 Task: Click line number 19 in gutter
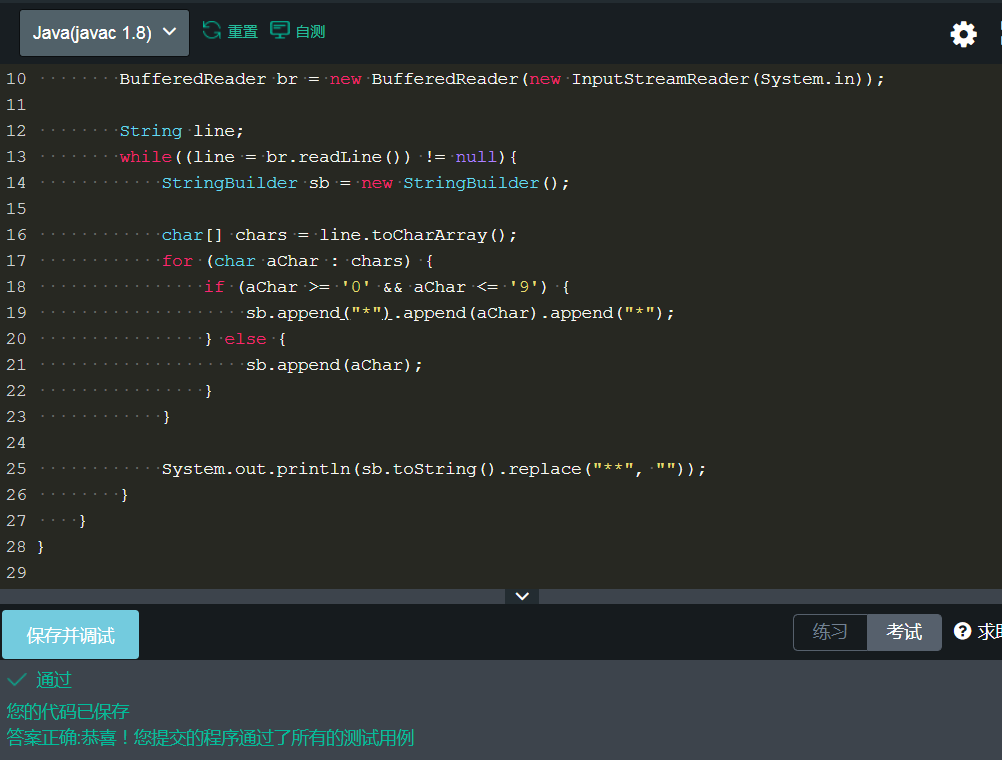[16, 313]
